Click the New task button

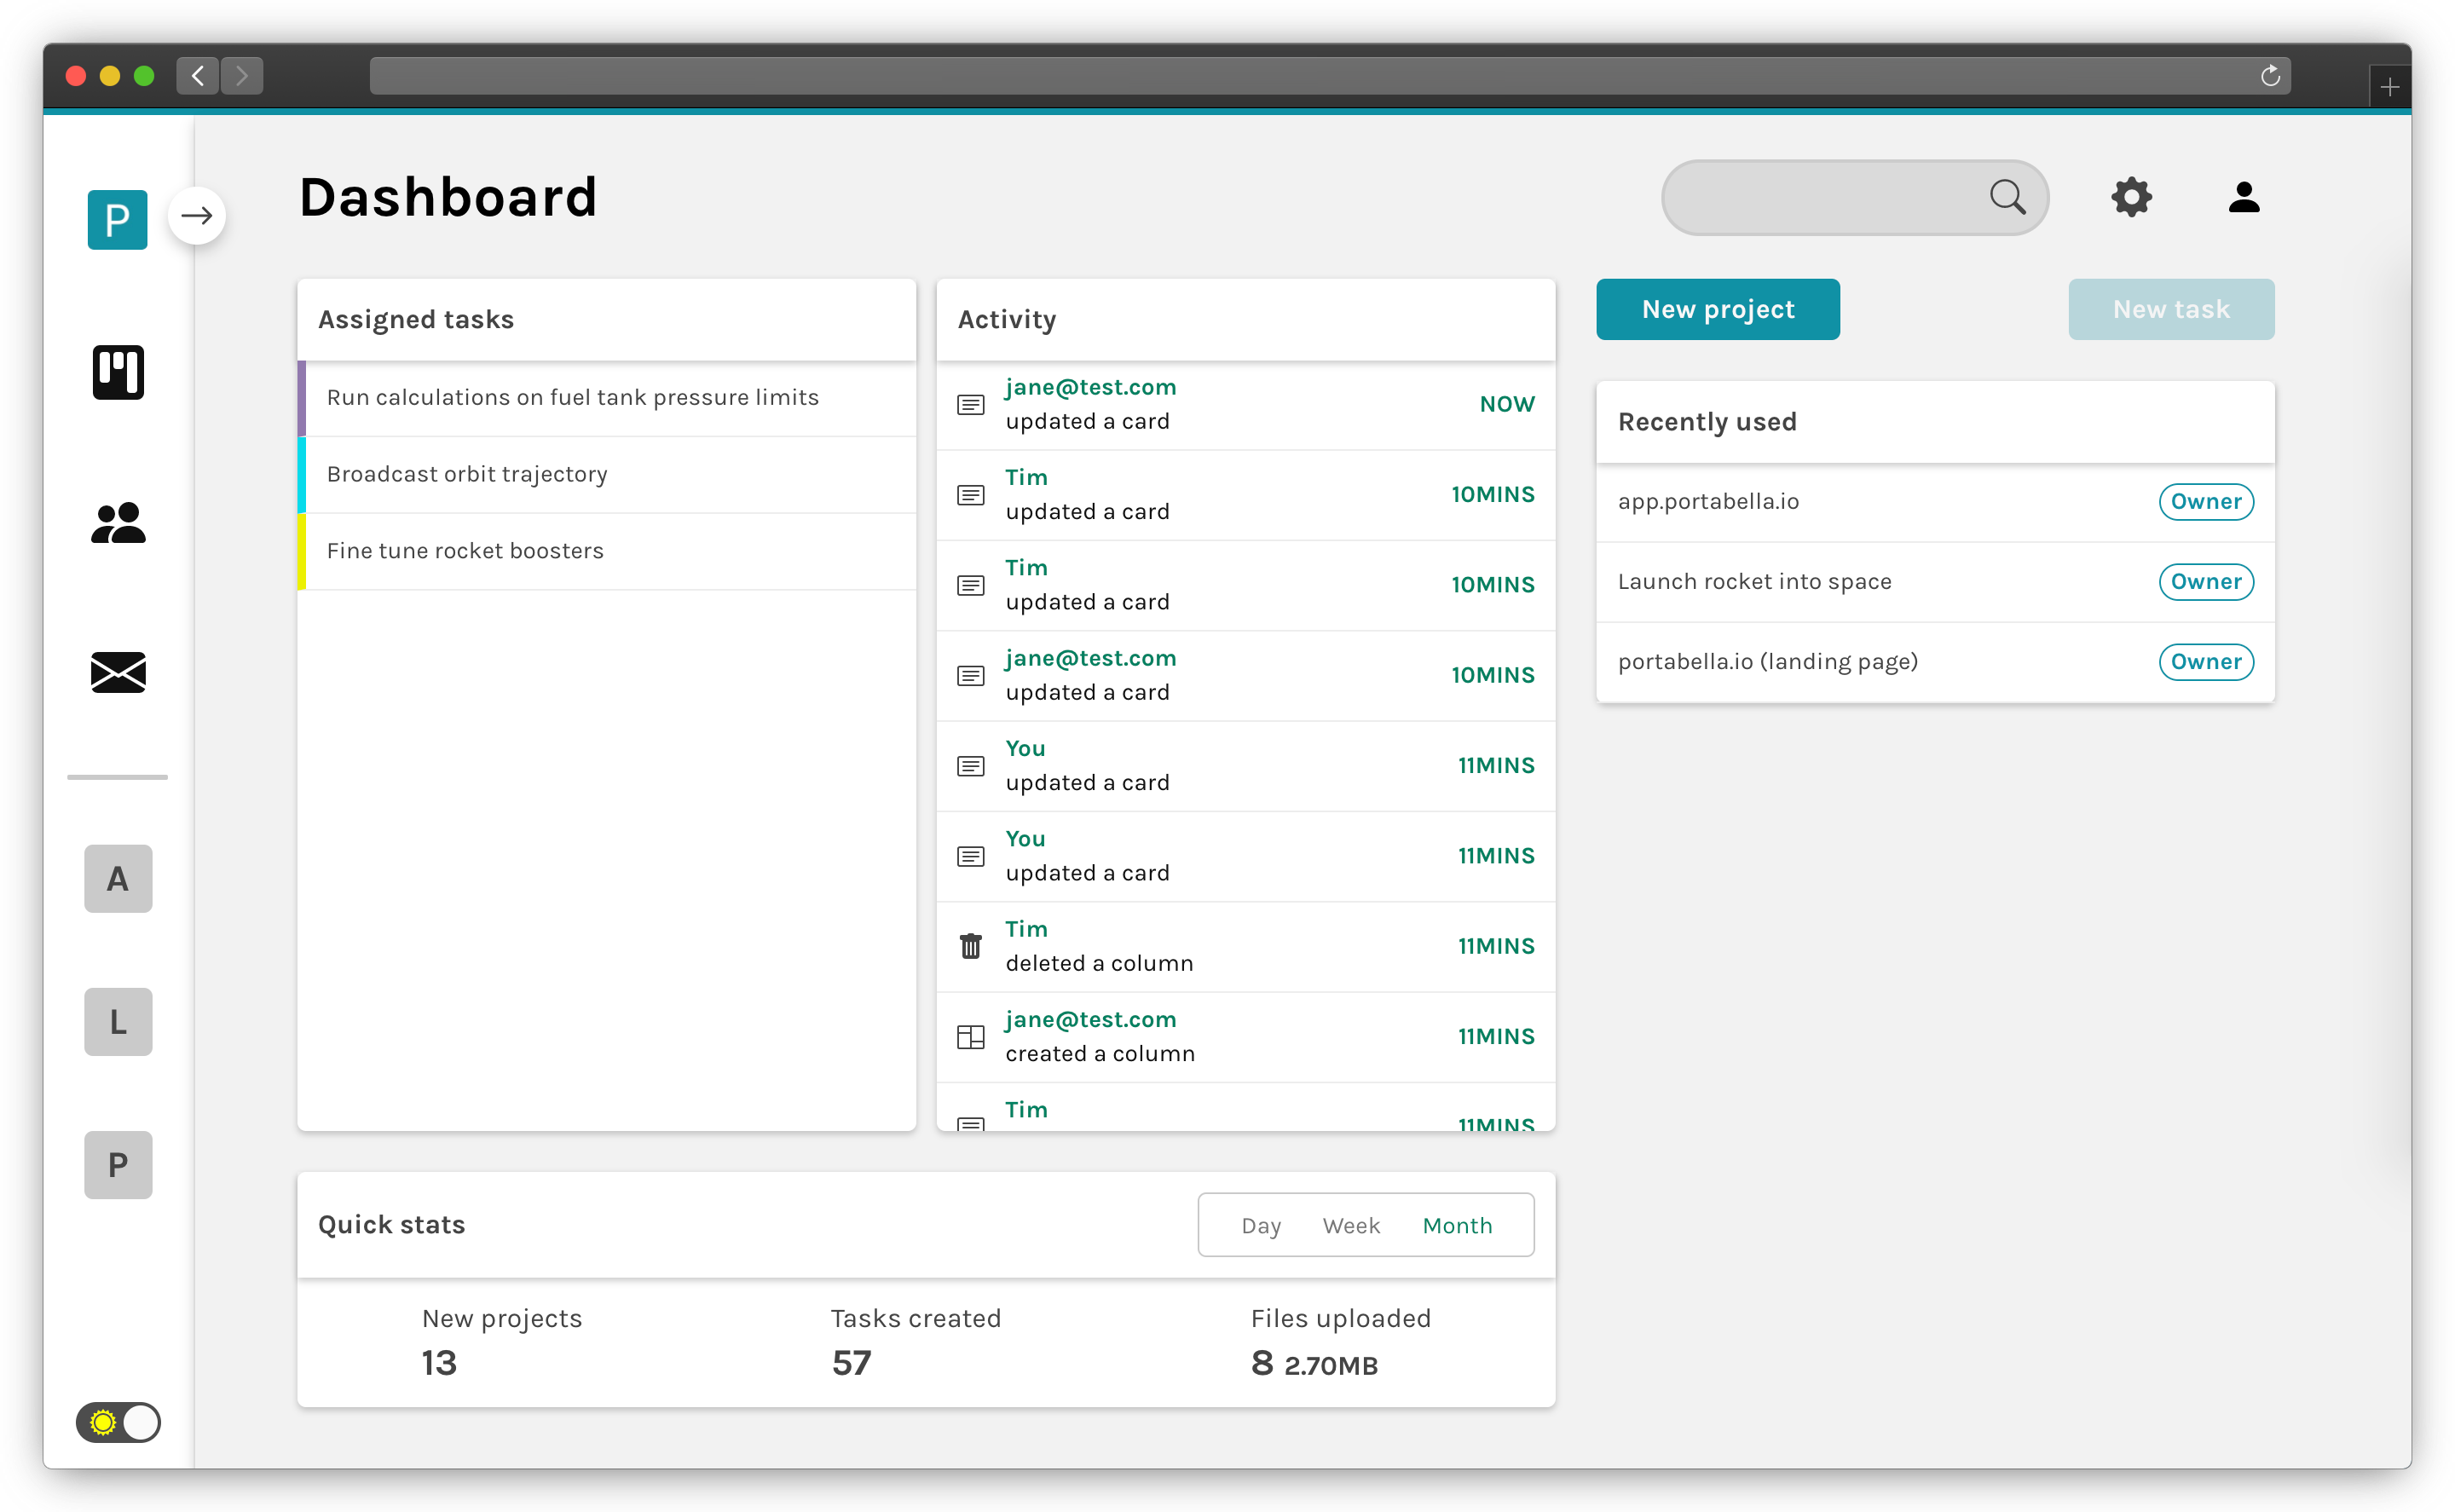2170,309
